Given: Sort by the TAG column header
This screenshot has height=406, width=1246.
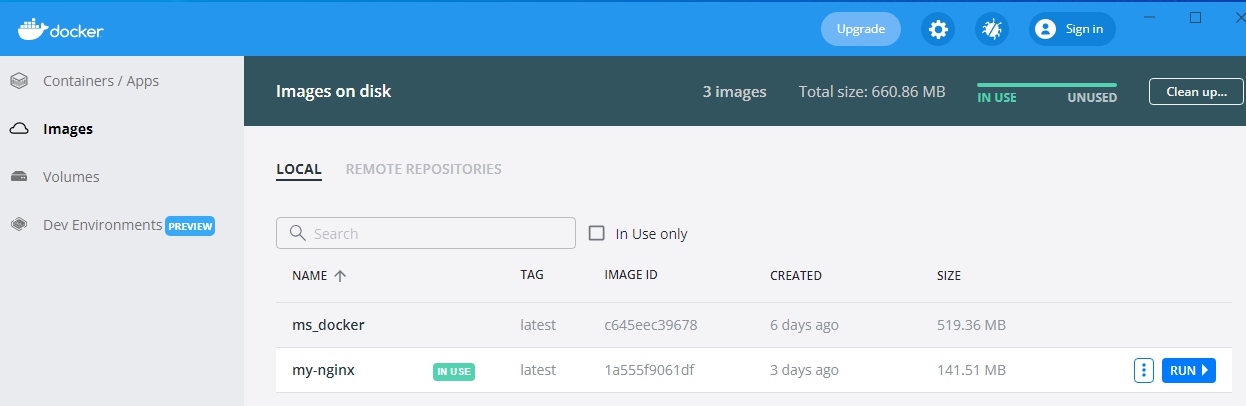Looking at the screenshot, I should tap(532, 275).
